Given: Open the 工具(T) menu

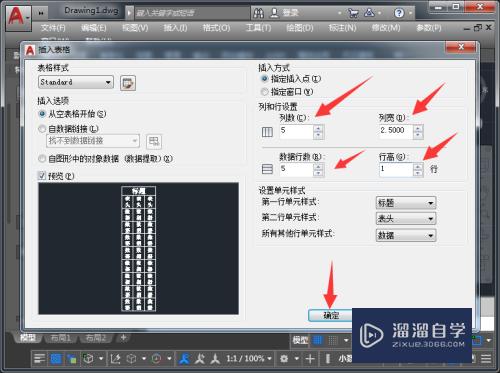Looking at the screenshot, I should pyautogui.click(x=258, y=28).
